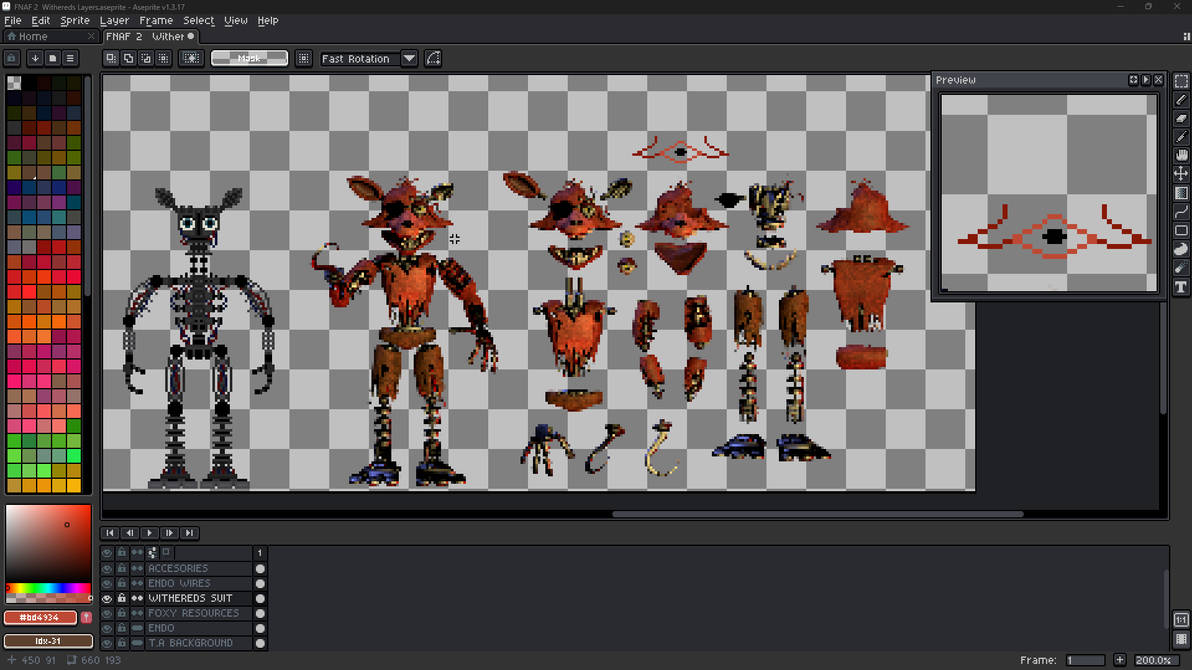Select the Blur tool icon
The width and height of the screenshot is (1192, 670).
[1181, 268]
